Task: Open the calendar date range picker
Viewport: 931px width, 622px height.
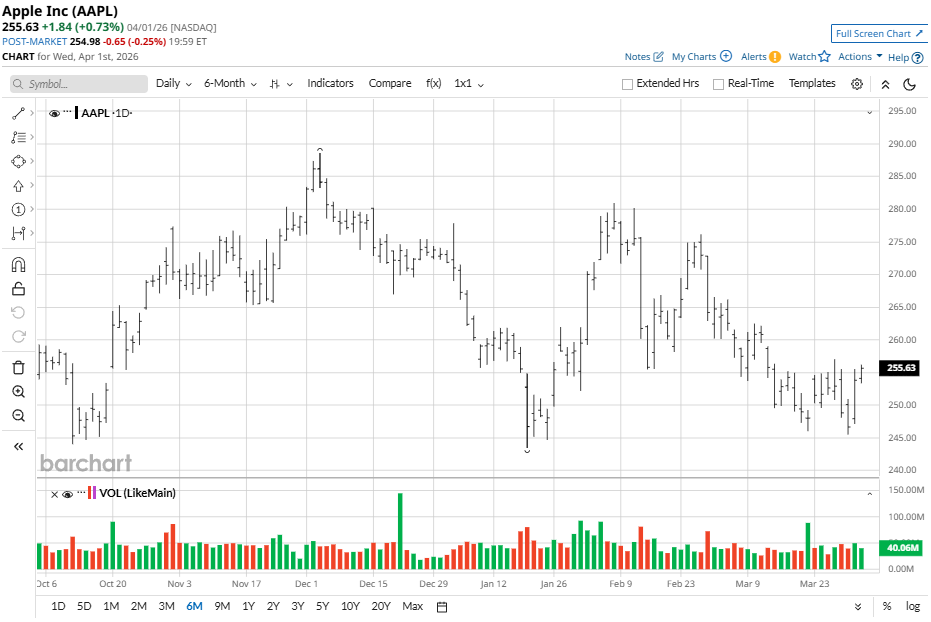Action: pyautogui.click(x=442, y=607)
